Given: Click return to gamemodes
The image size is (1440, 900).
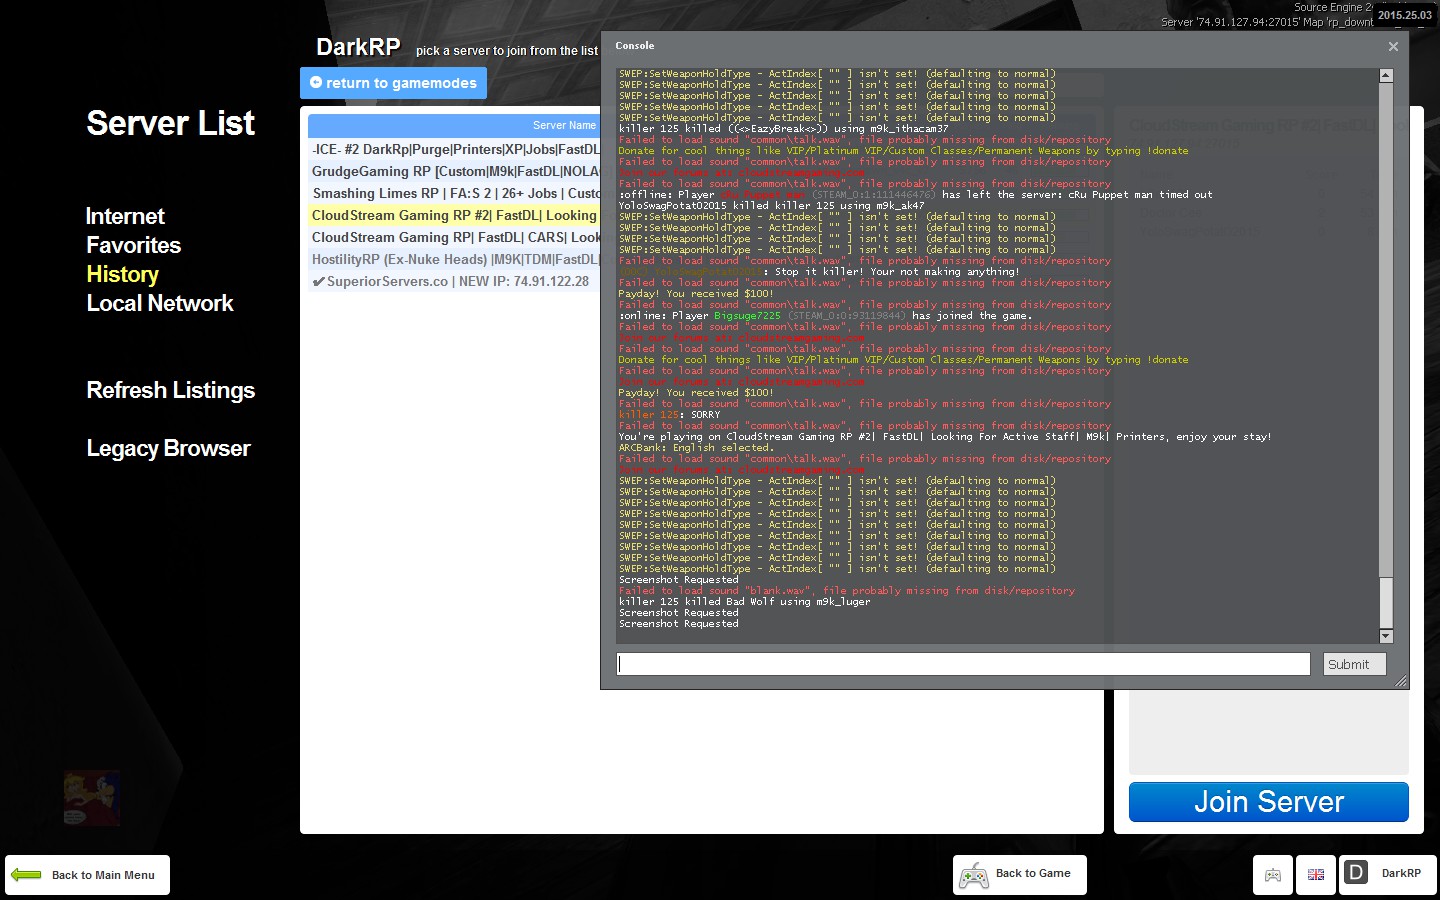Looking at the screenshot, I should [393, 83].
